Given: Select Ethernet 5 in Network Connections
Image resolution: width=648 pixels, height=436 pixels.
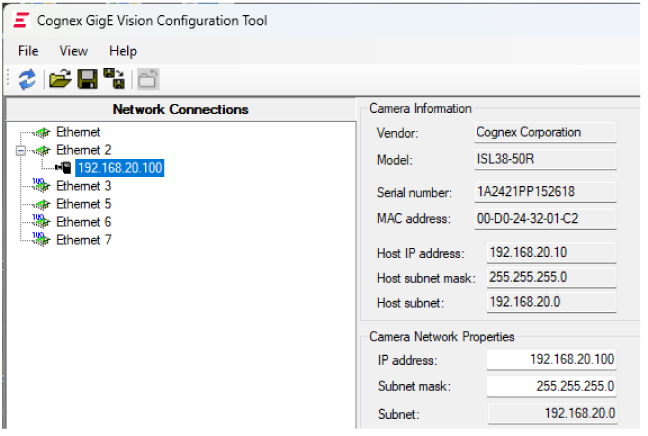Looking at the screenshot, I should [83, 204].
